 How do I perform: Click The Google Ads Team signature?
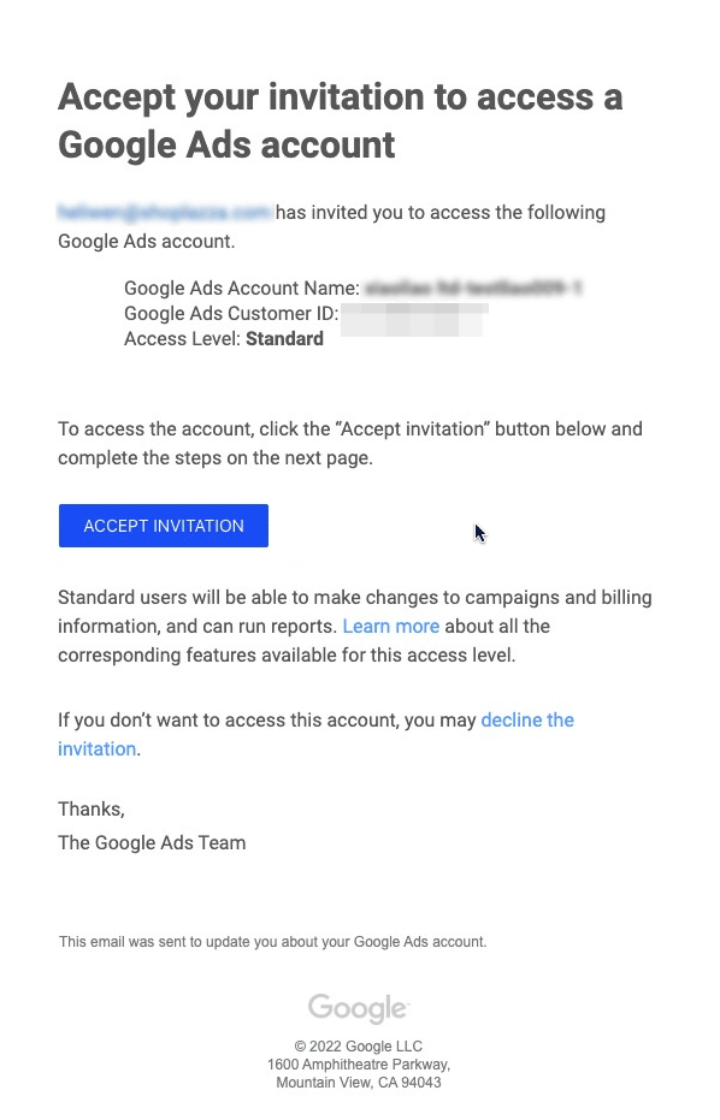[x=152, y=843]
